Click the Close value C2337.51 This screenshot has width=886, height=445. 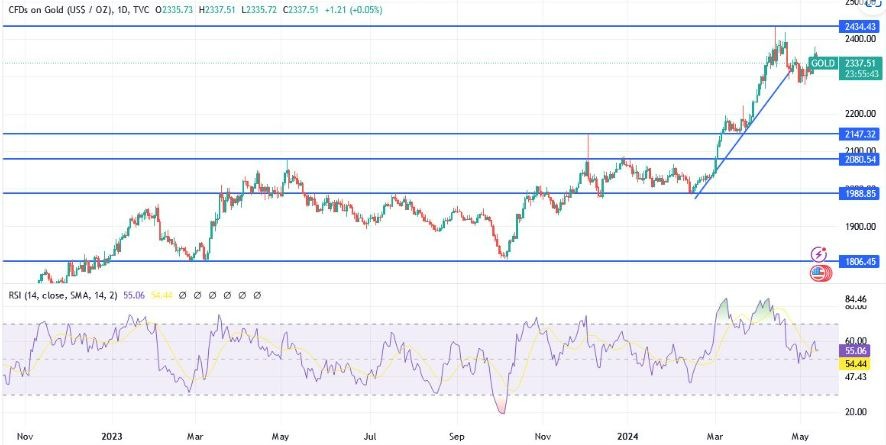[x=300, y=10]
